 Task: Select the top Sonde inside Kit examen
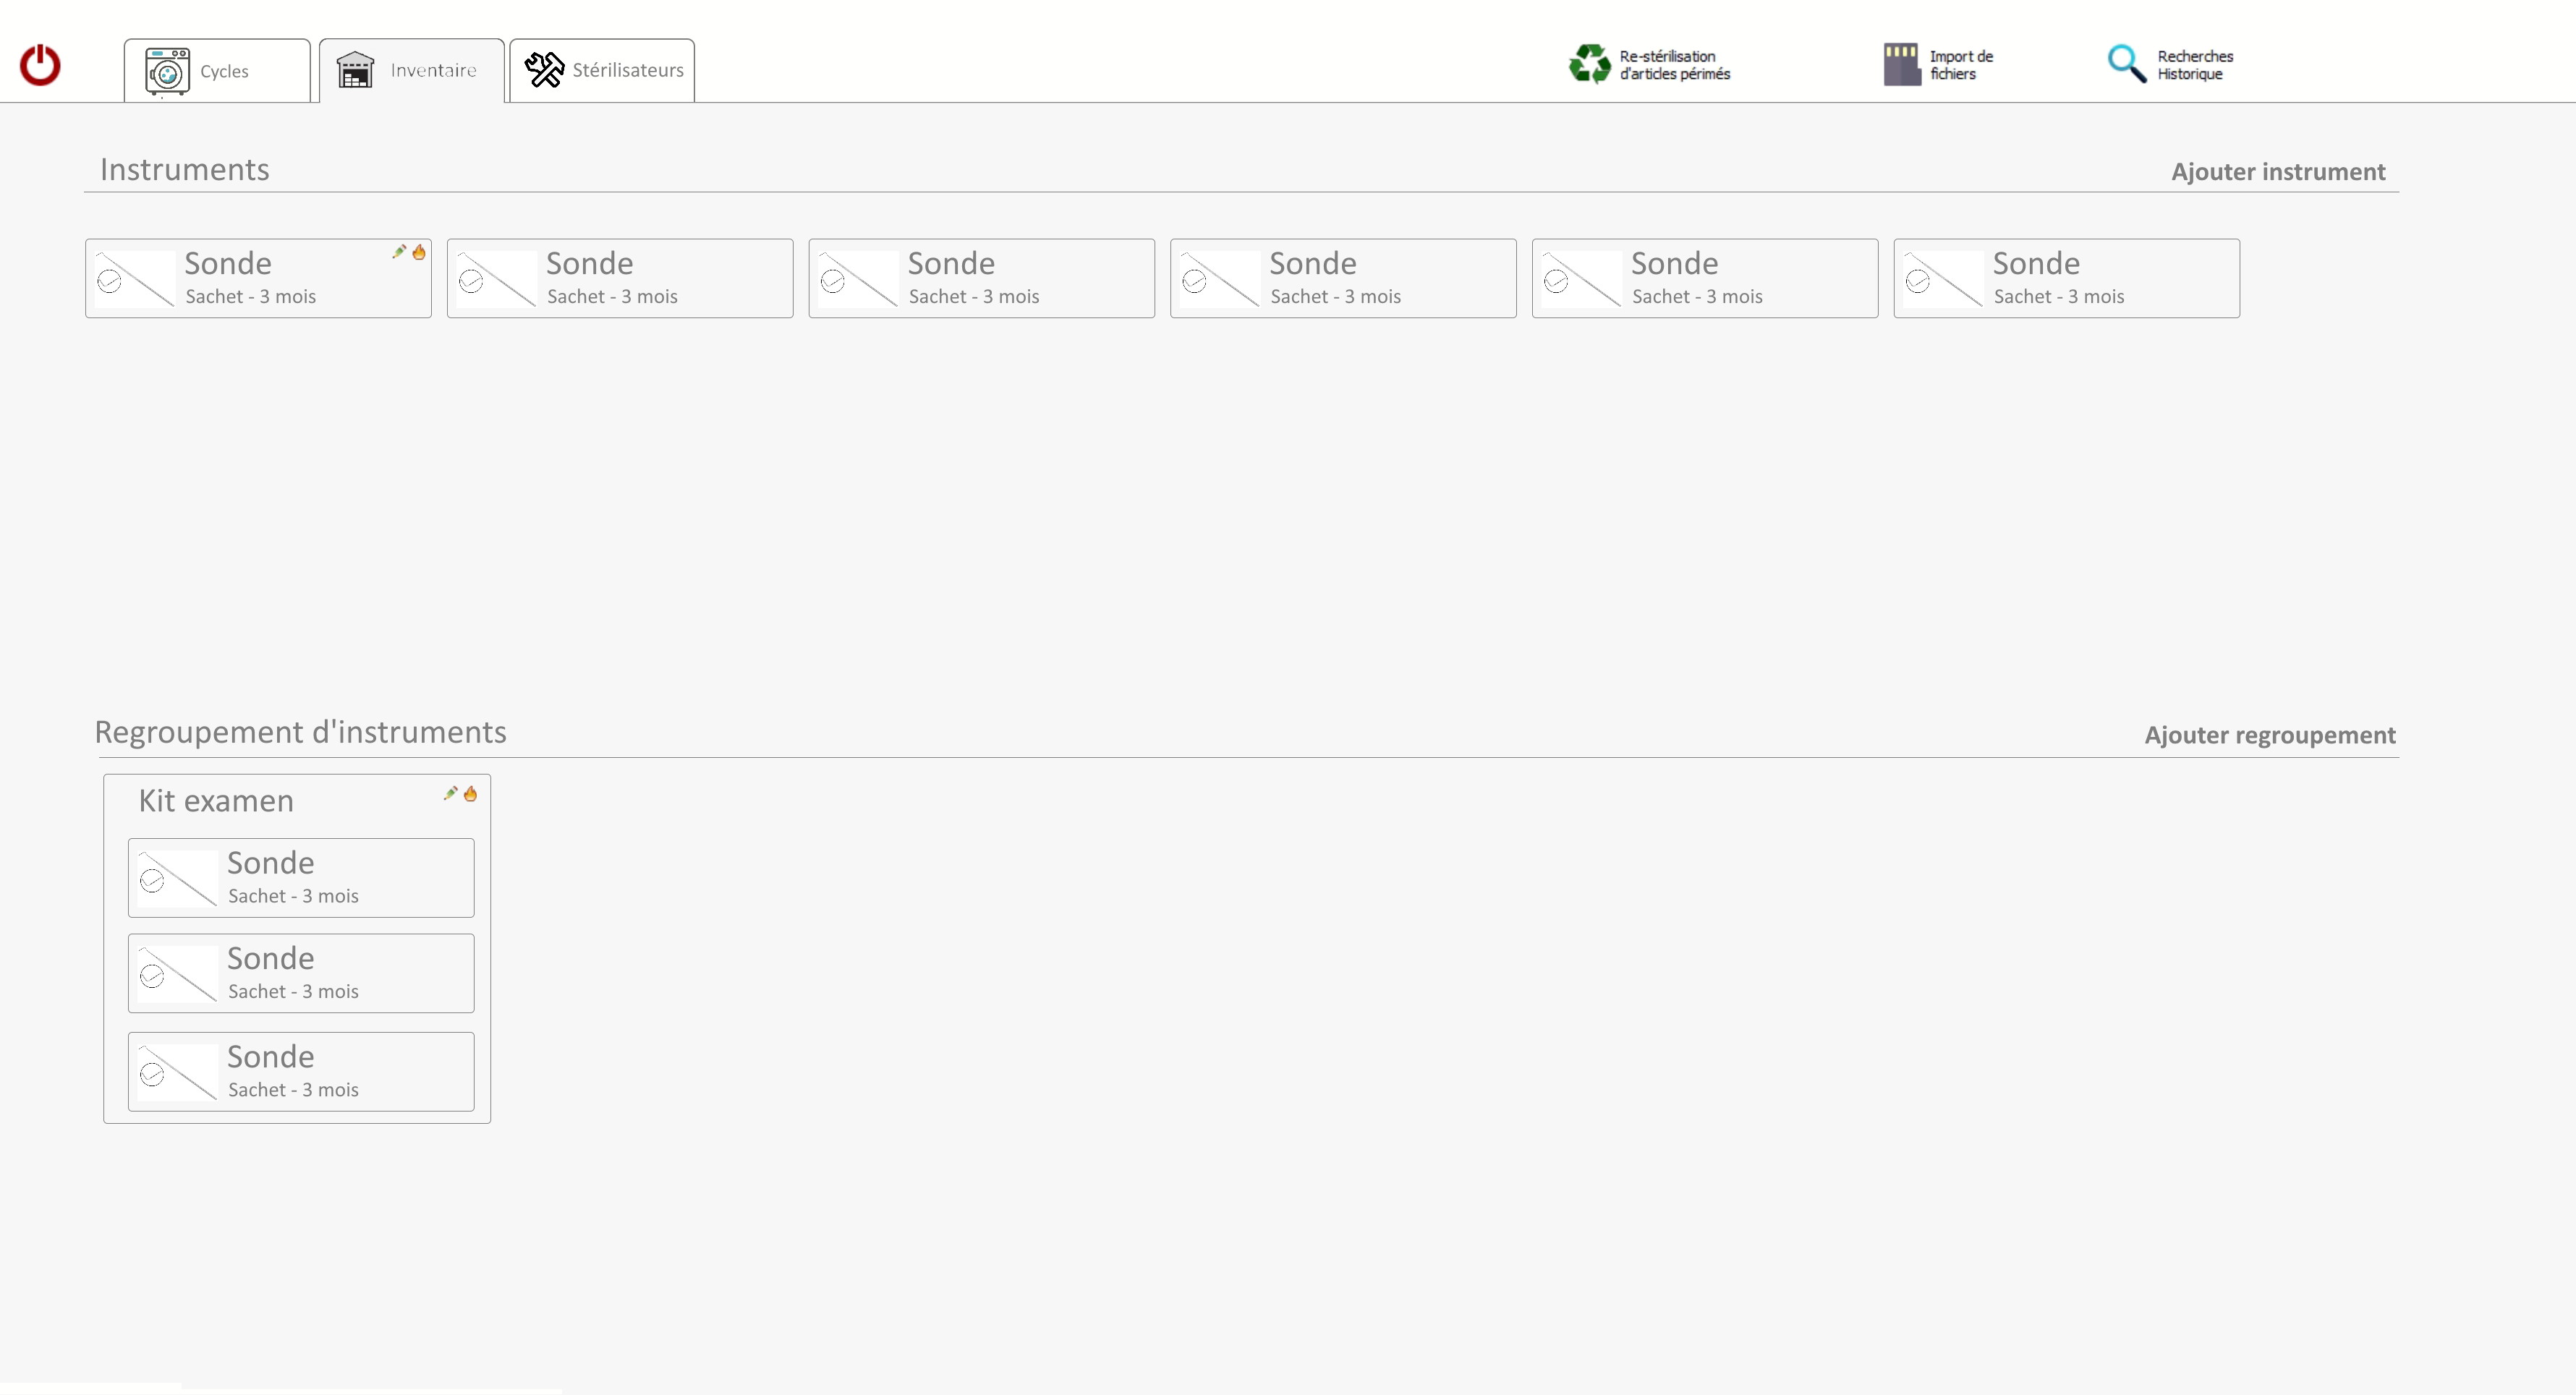click(x=301, y=878)
